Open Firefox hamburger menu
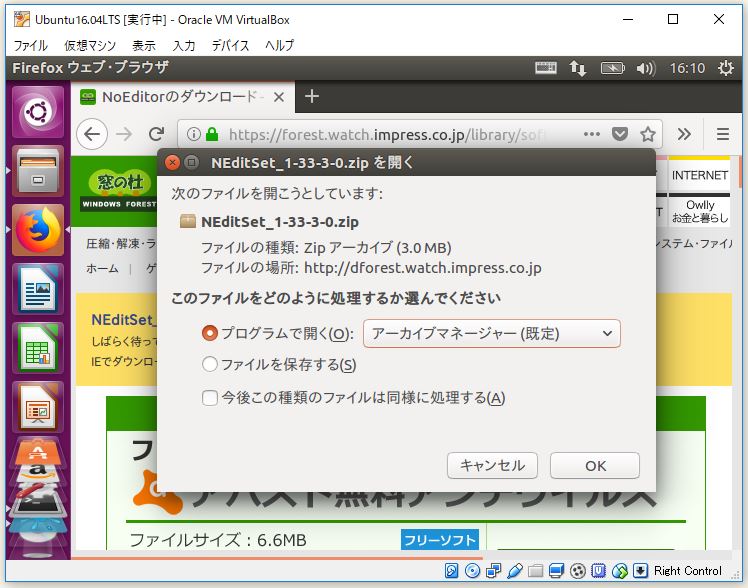 click(x=723, y=134)
